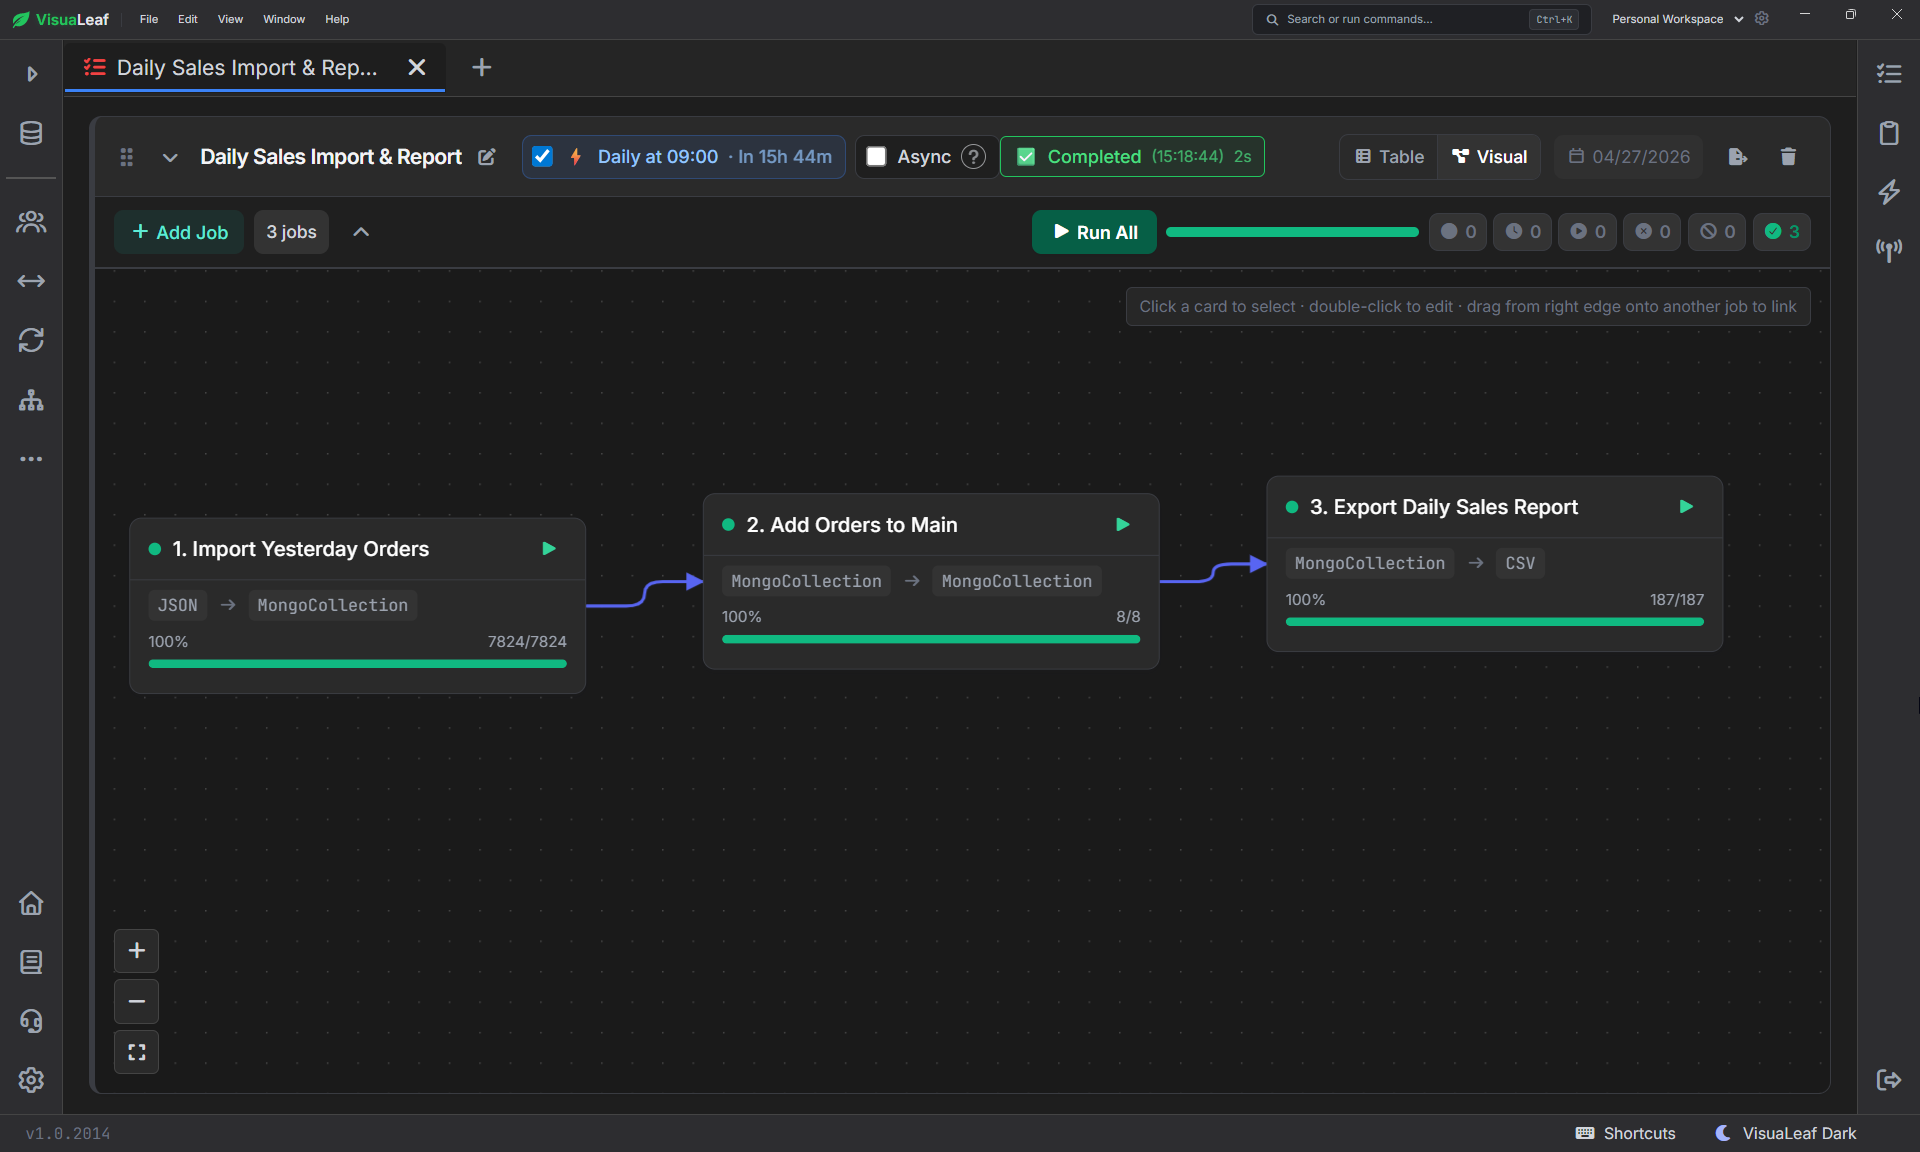Open the Personal Workspace dropdown
1920x1152 pixels.
1677,19
